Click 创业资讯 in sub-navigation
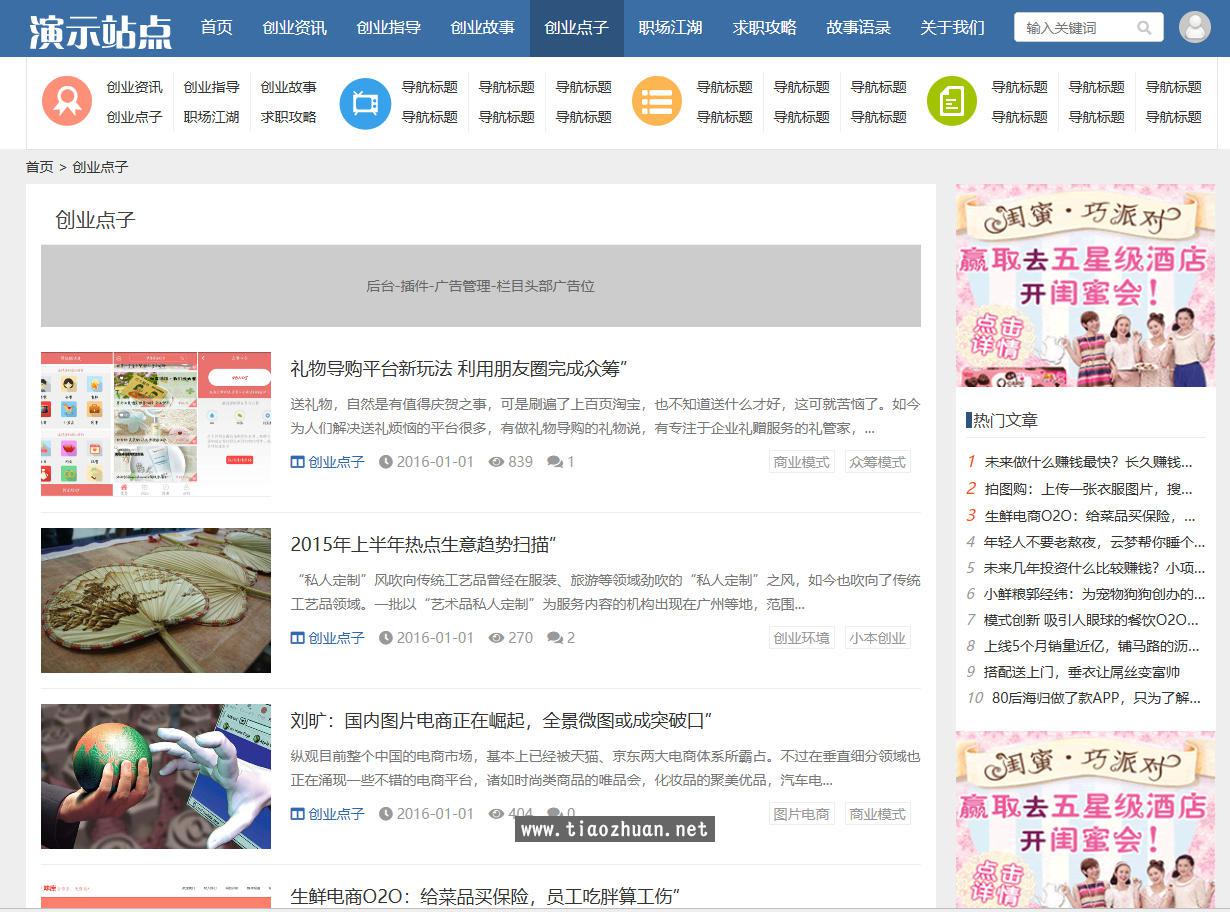This screenshot has height=912, width=1230. click(x=134, y=87)
